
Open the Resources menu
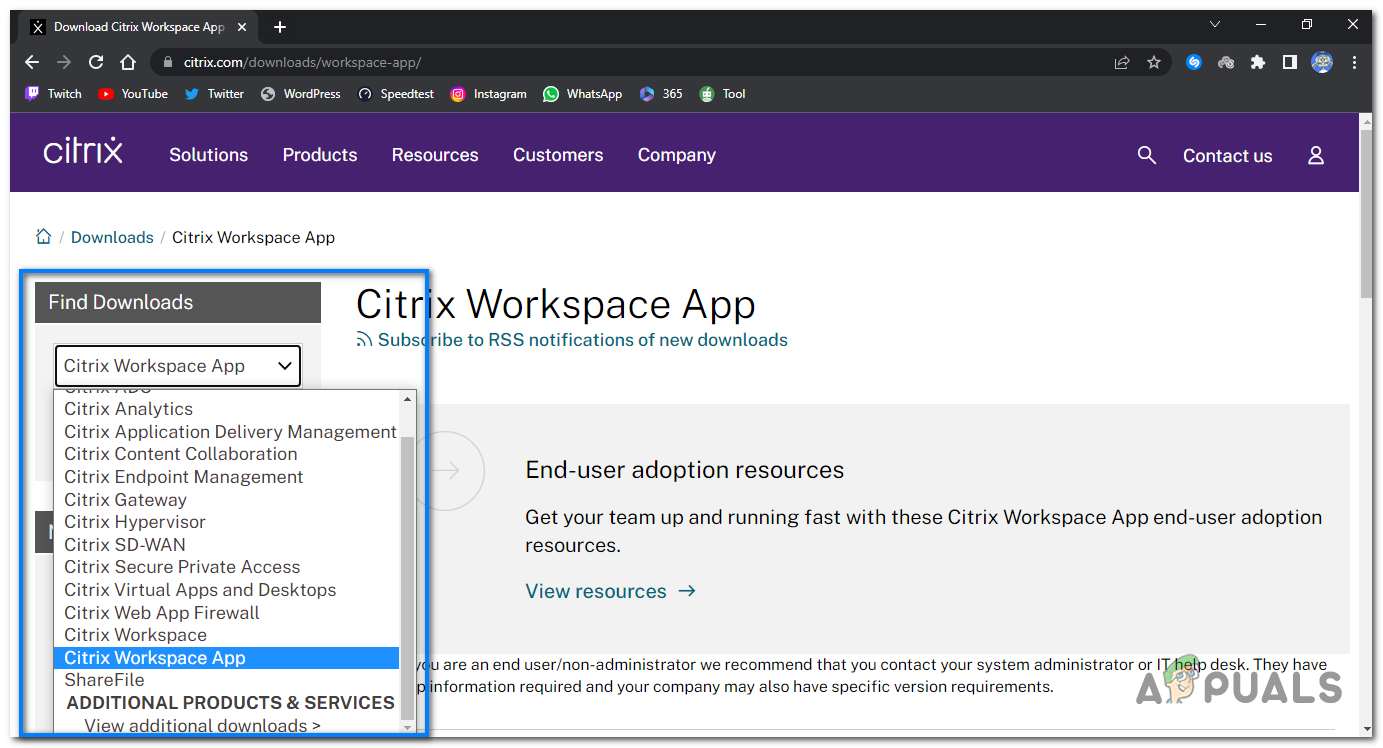point(434,155)
